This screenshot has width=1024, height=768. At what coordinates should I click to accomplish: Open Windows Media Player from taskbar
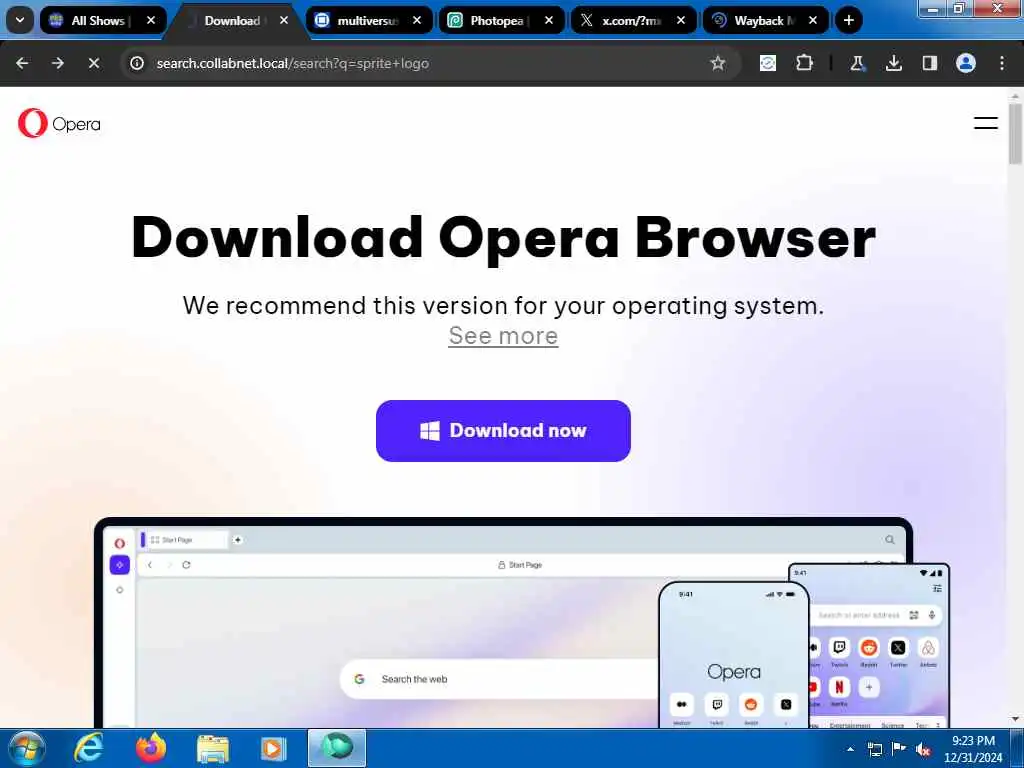pyautogui.click(x=274, y=748)
